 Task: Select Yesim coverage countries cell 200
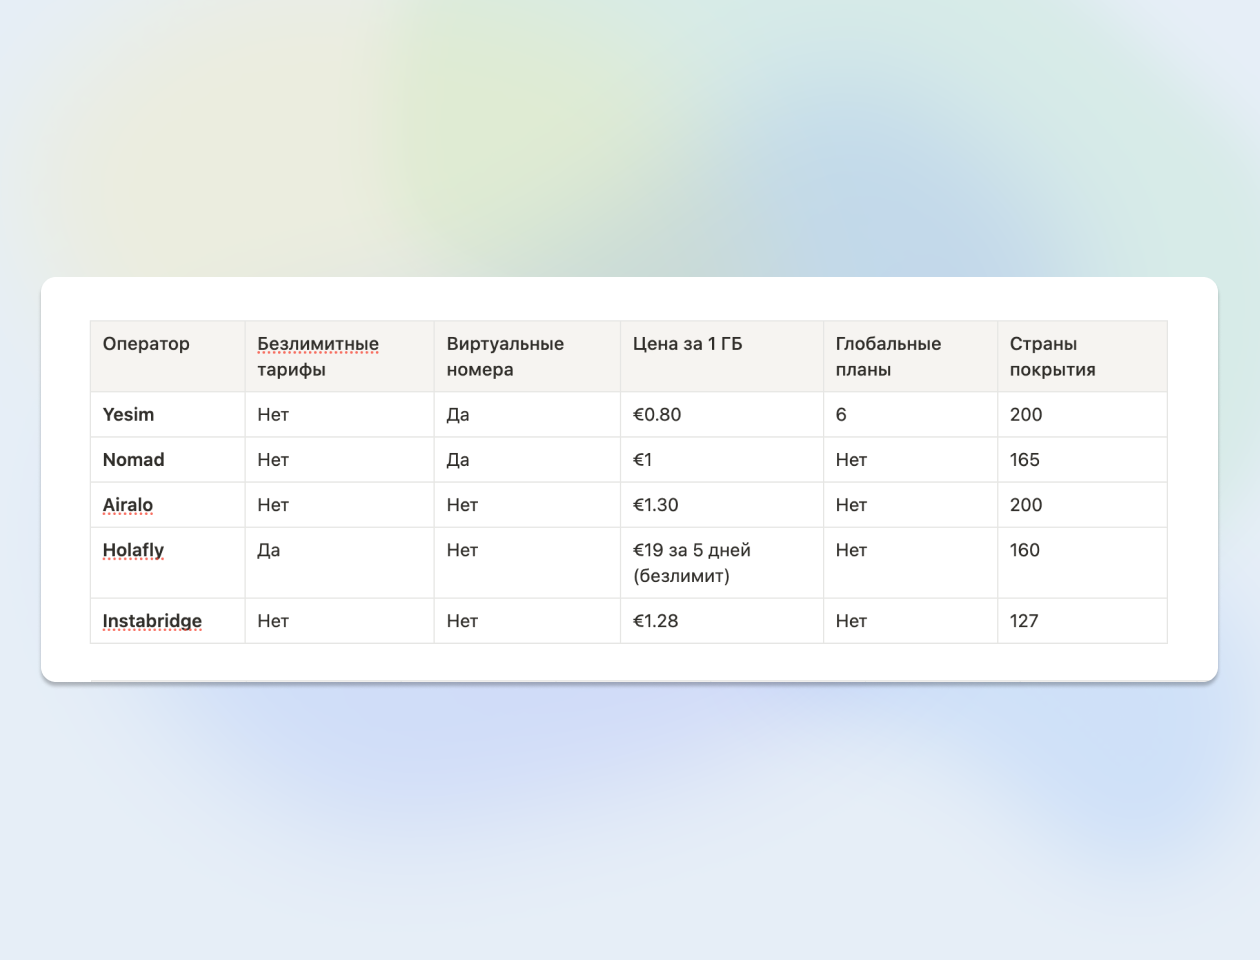(1082, 414)
